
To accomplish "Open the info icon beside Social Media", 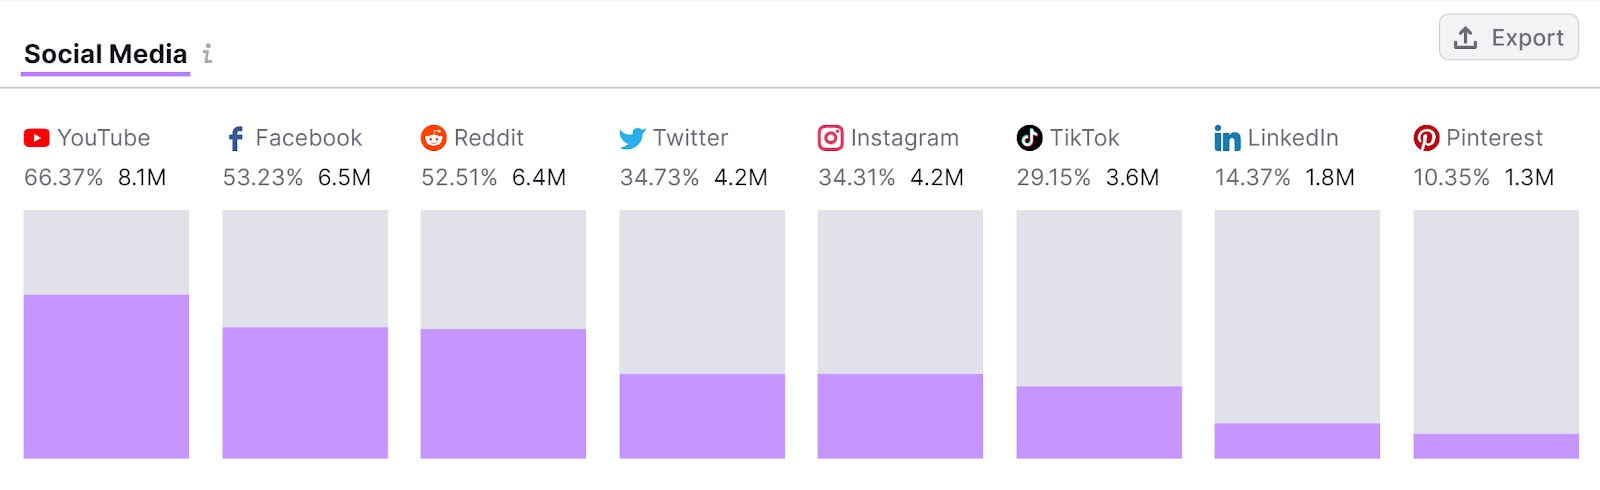I will 207,54.
